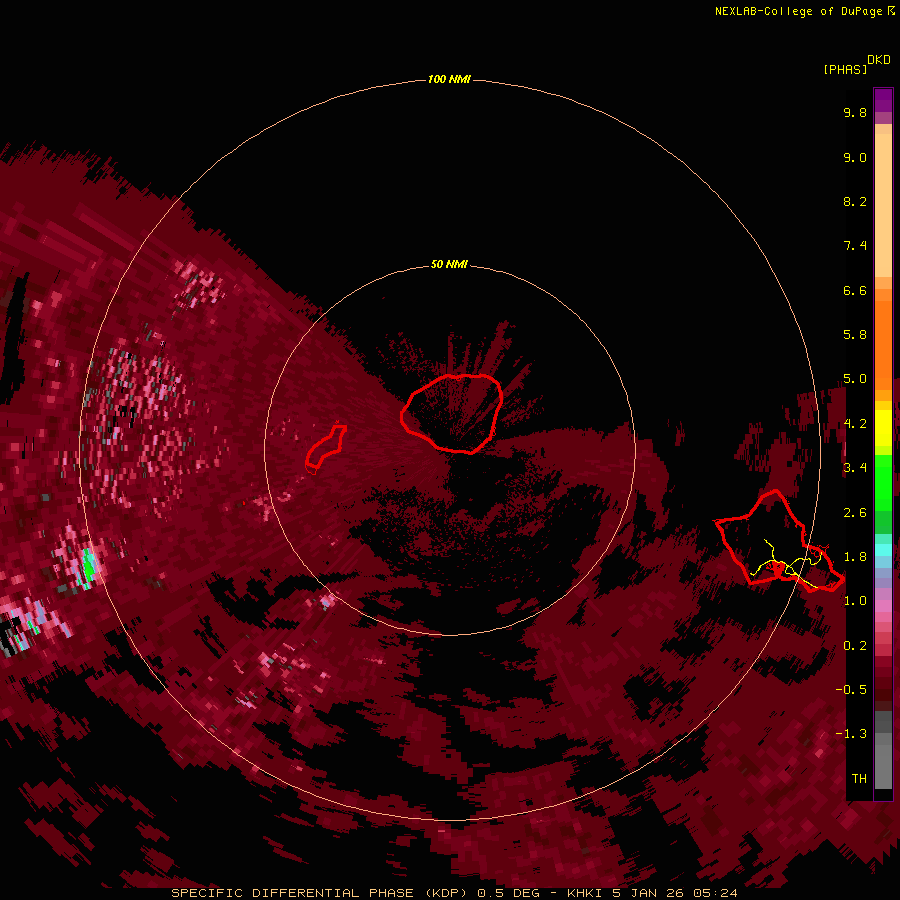This screenshot has width=900, height=900.
Task: Click the cyan segment of the color bar
Action: point(883,550)
